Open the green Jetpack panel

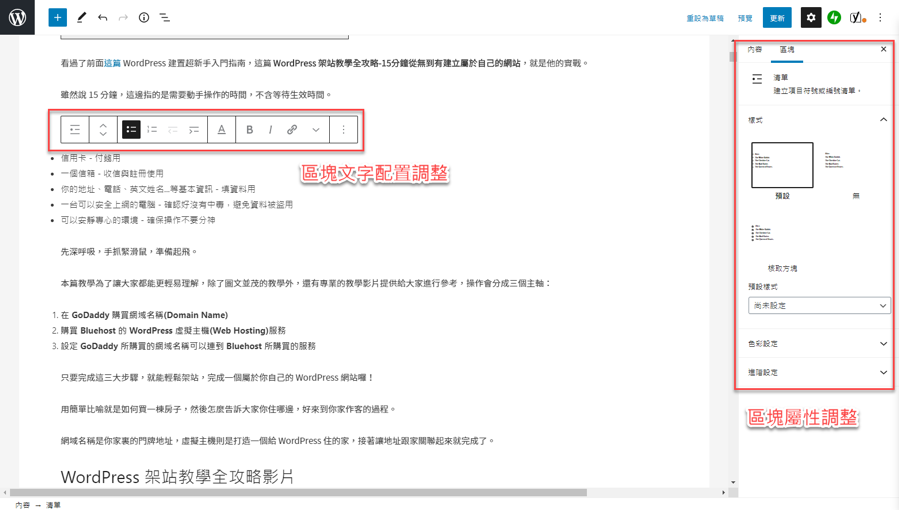coord(834,17)
